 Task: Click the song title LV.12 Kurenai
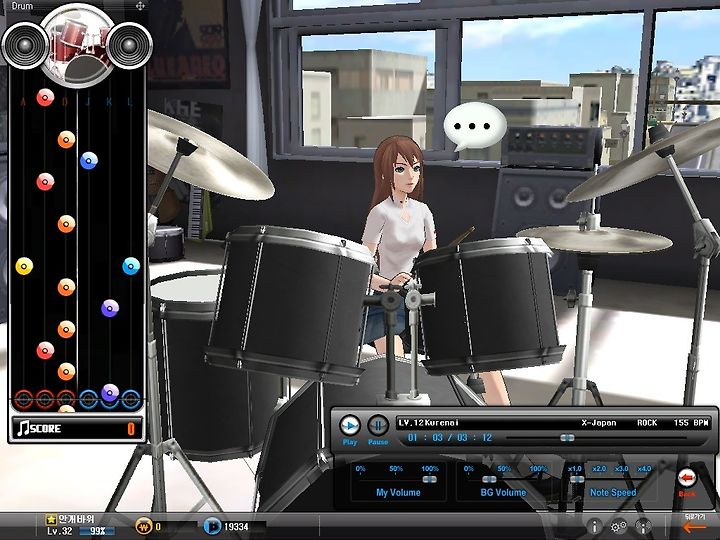(428, 423)
